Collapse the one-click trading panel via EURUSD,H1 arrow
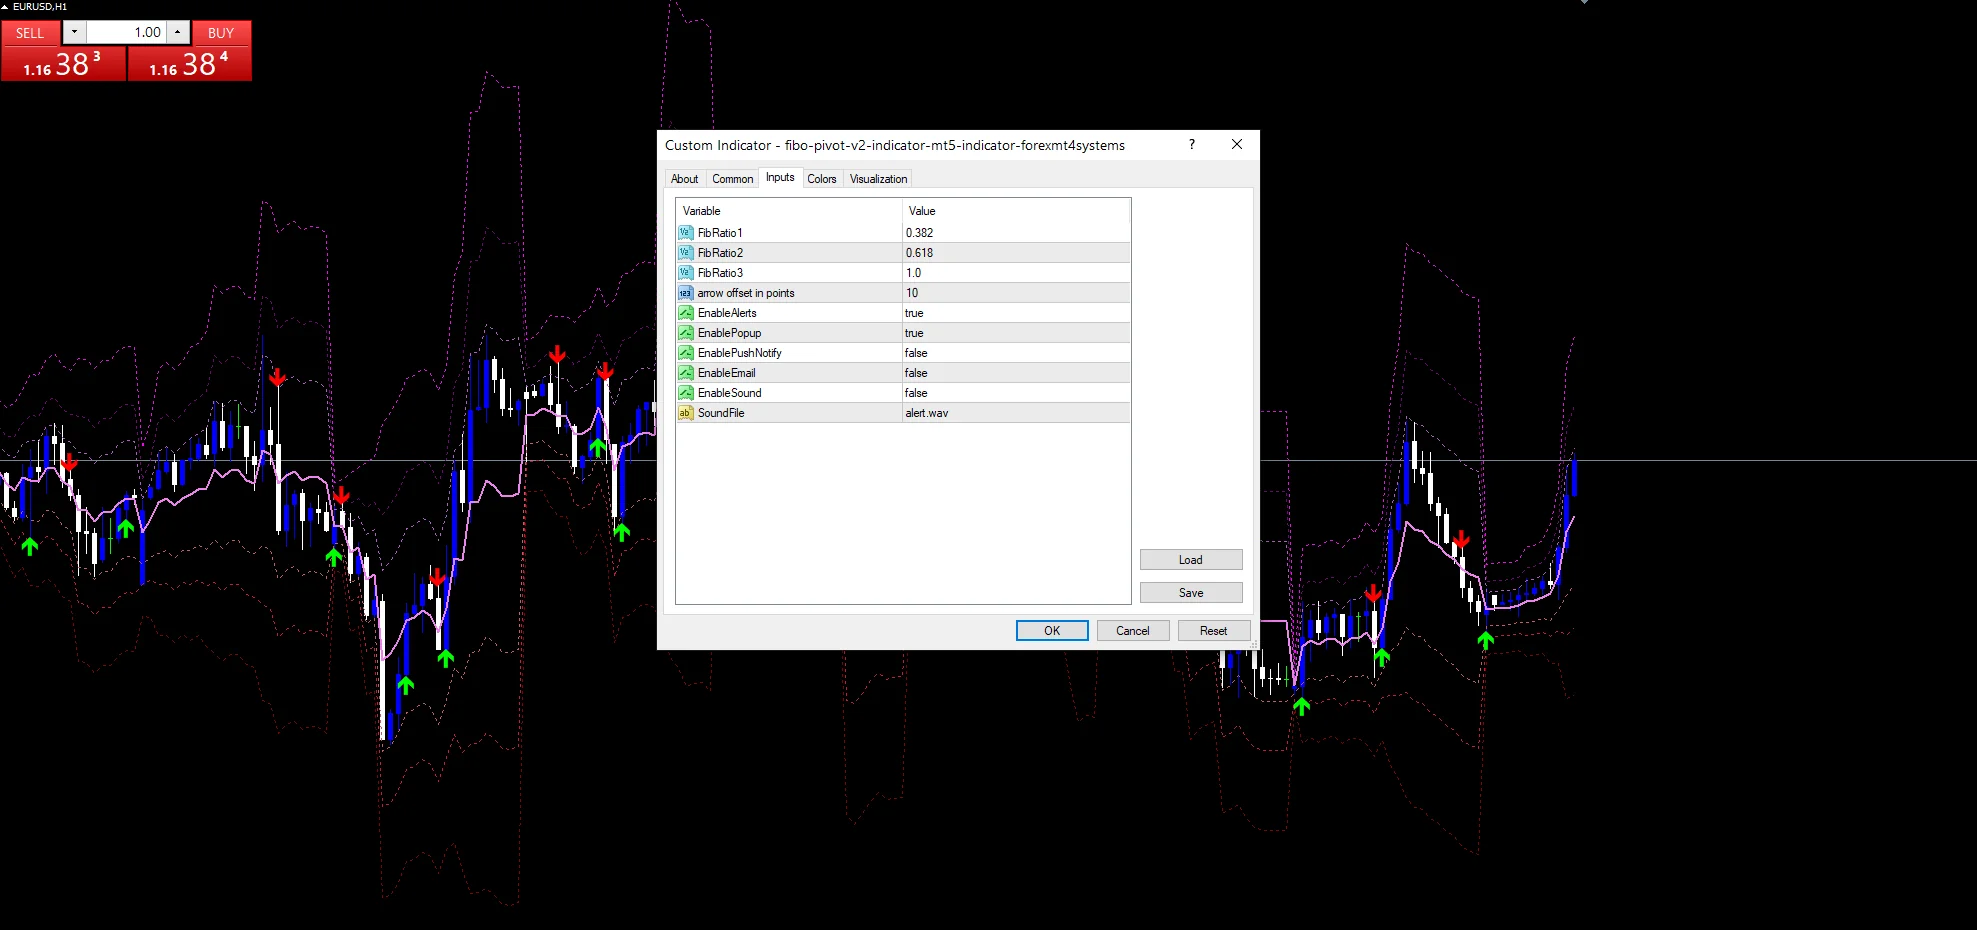 [x=5, y=7]
